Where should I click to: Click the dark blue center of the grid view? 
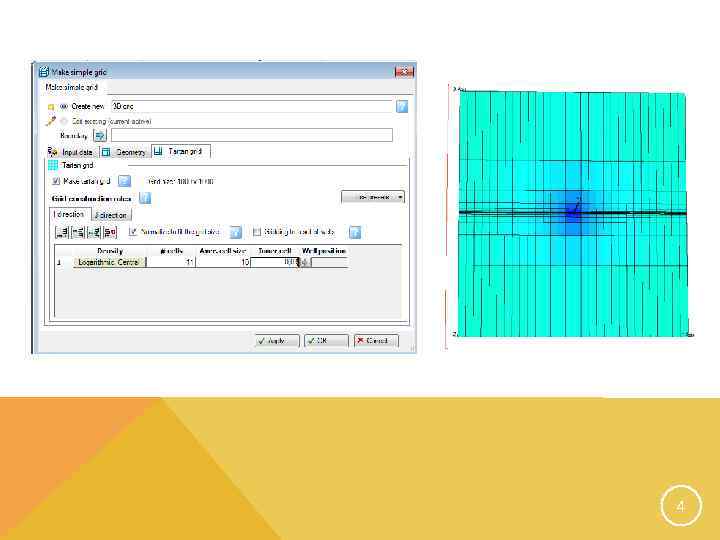coord(574,213)
